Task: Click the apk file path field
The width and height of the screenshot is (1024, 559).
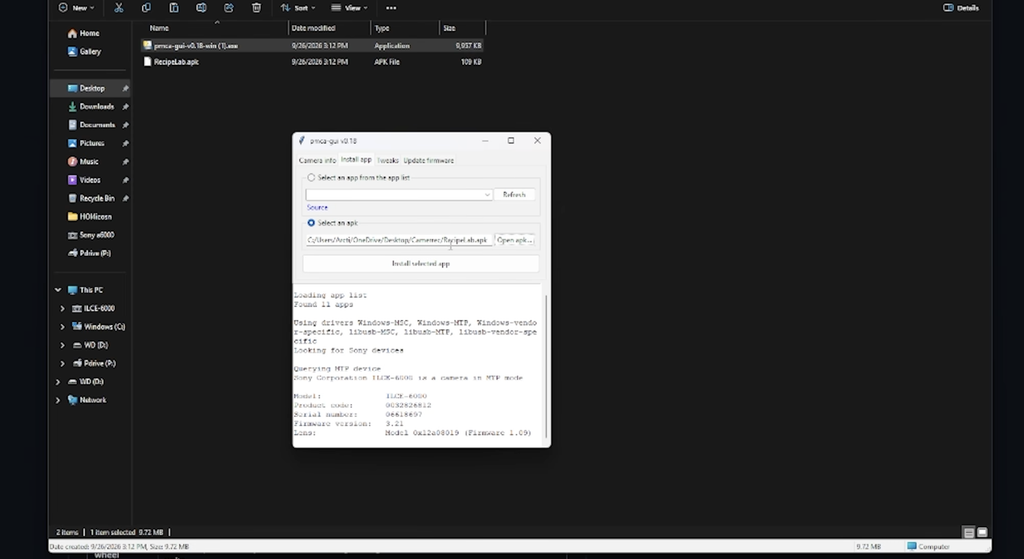Action: point(398,240)
